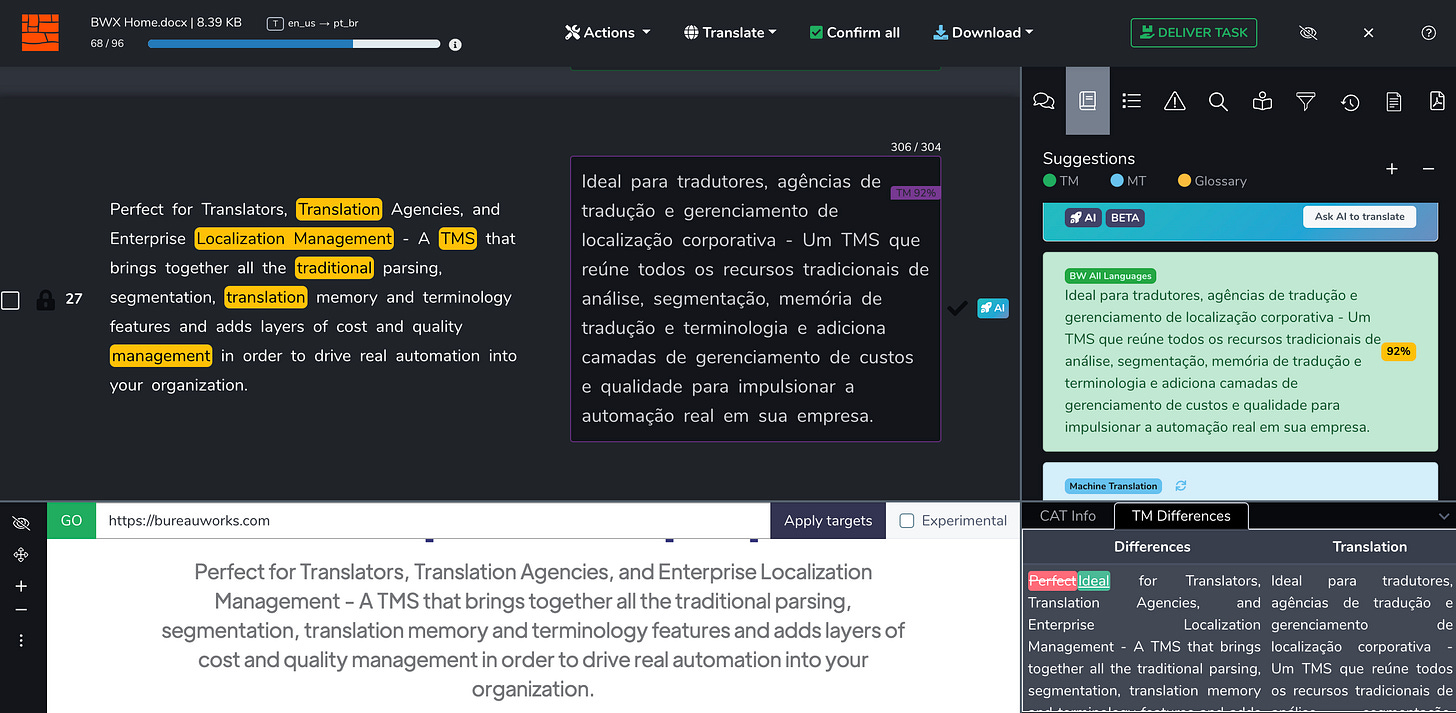Click the lock icon on segment 27
1456x713 pixels.
pyautogui.click(x=45, y=299)
